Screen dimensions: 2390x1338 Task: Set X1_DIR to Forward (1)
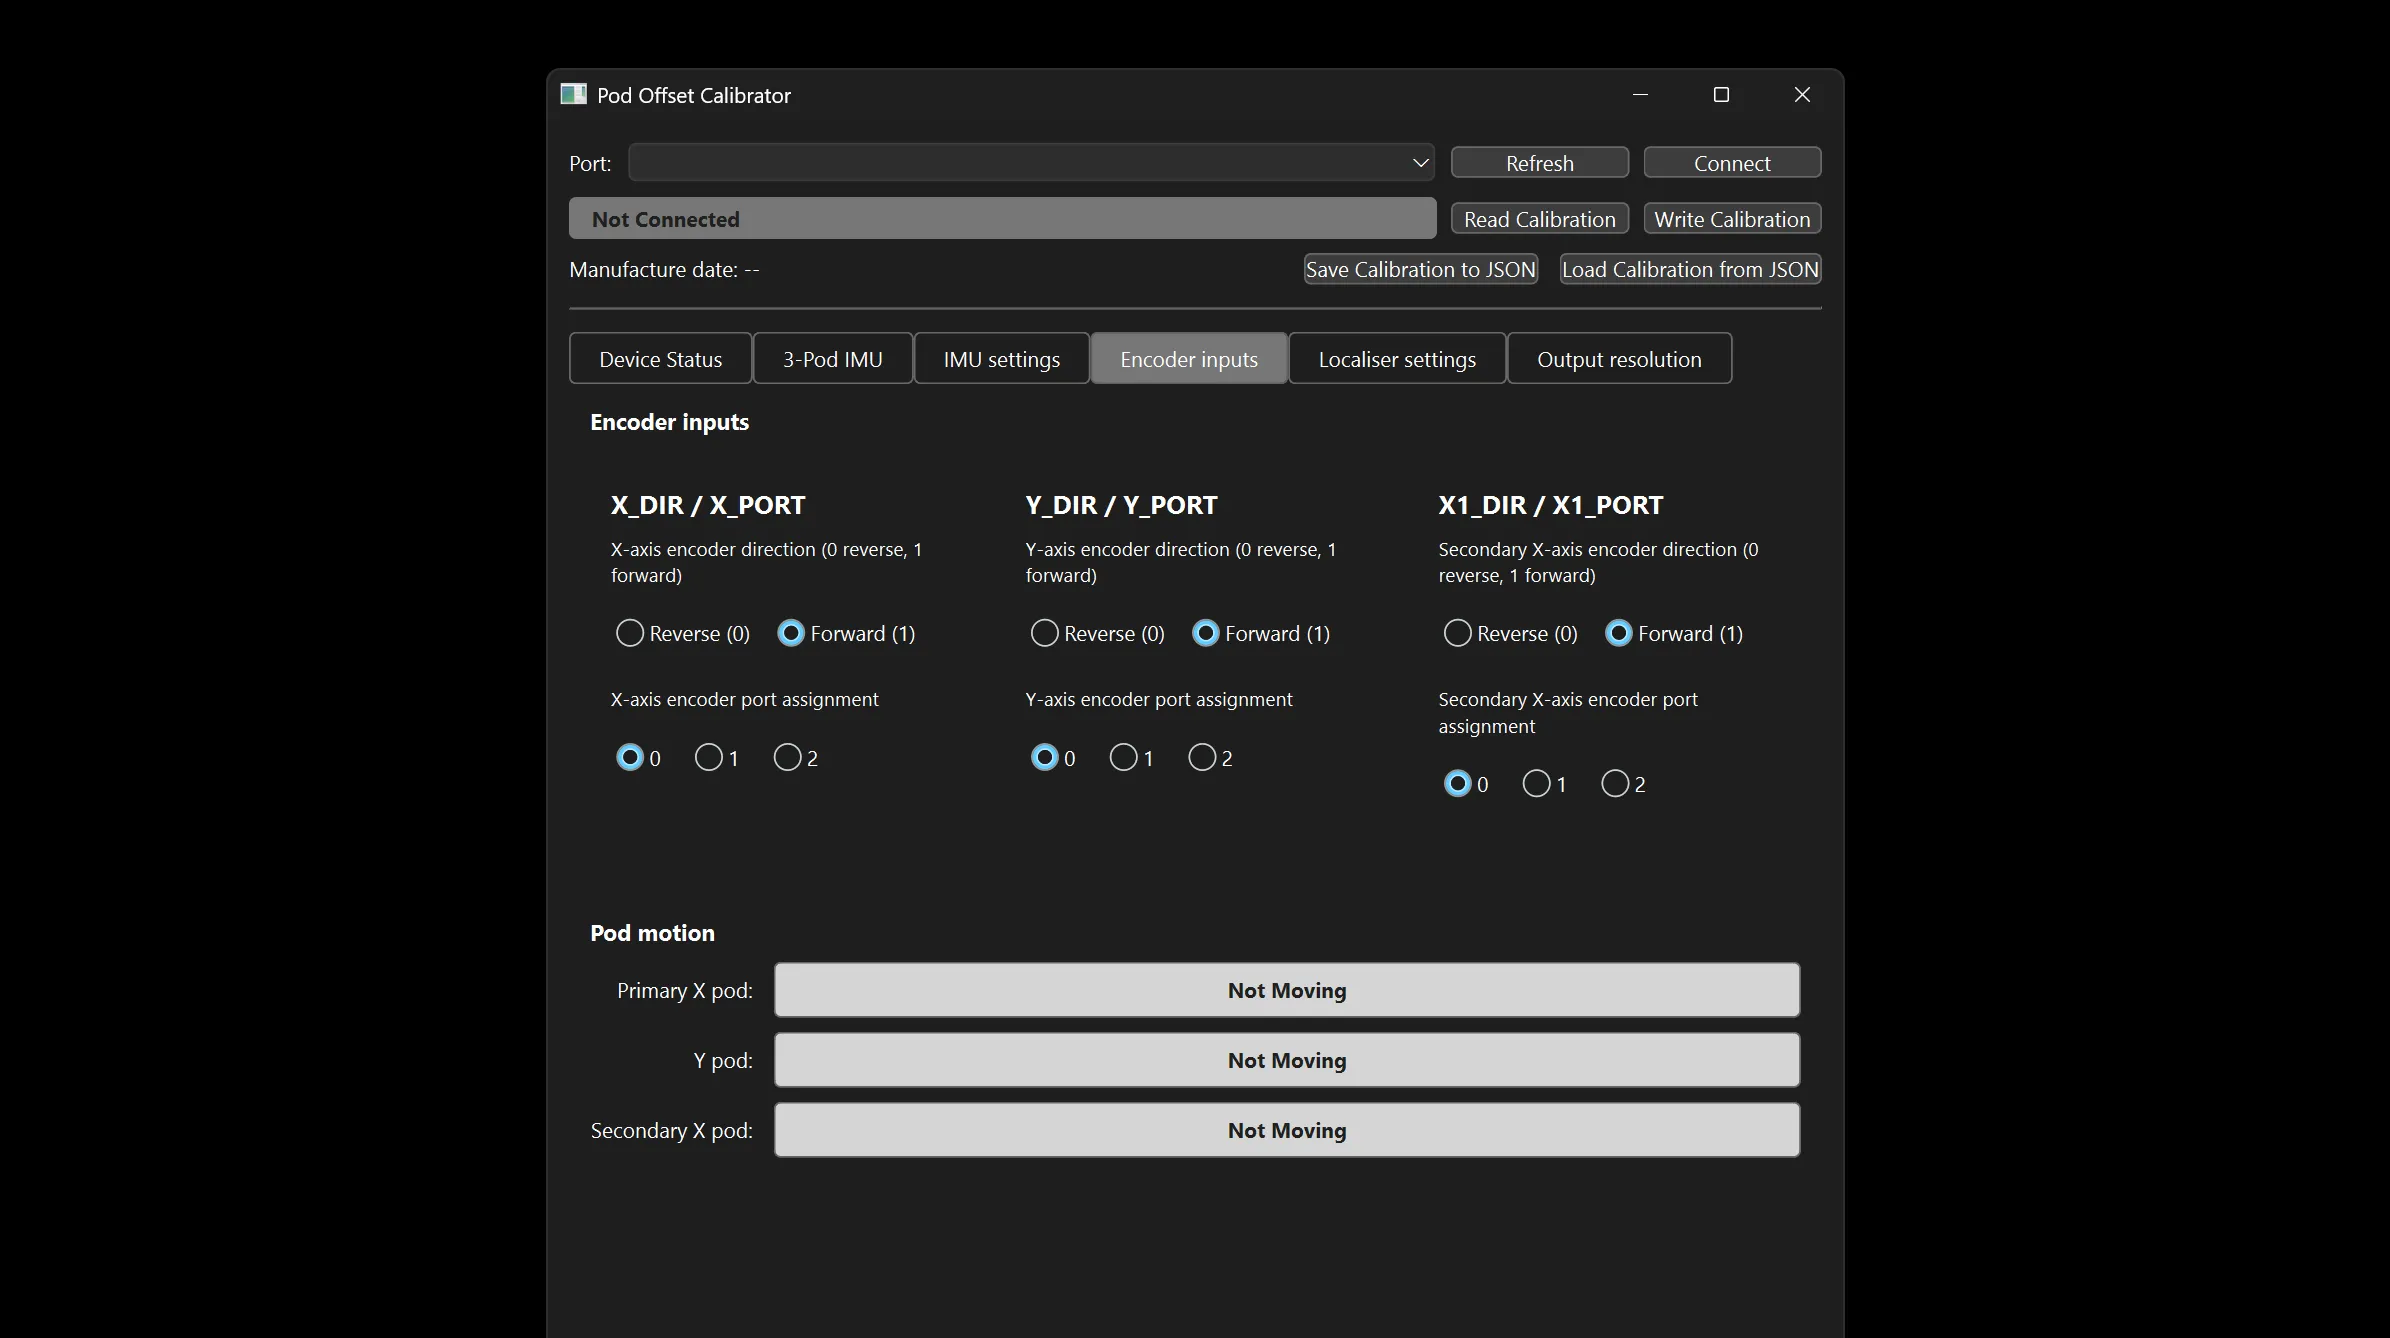(1674, 633)
